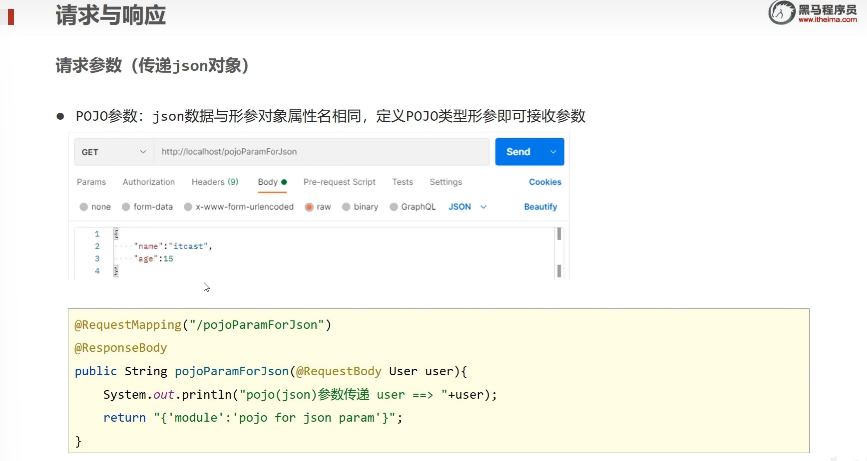Open the GET method dropdown
This screenshot has height=461, width=867.
[114, 152]
